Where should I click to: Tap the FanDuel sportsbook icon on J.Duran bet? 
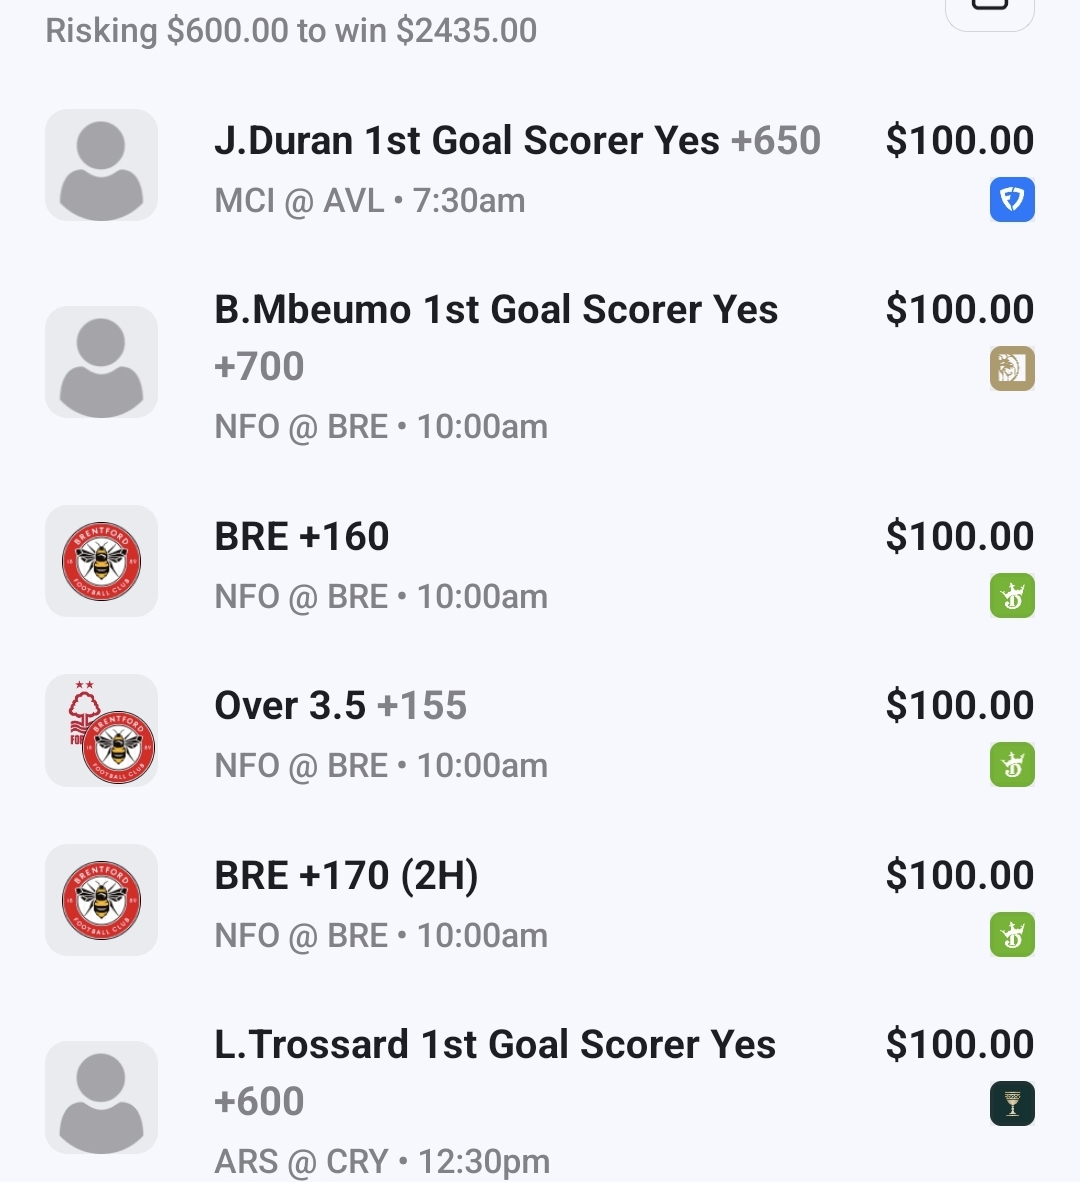(x=1012, y=200)
